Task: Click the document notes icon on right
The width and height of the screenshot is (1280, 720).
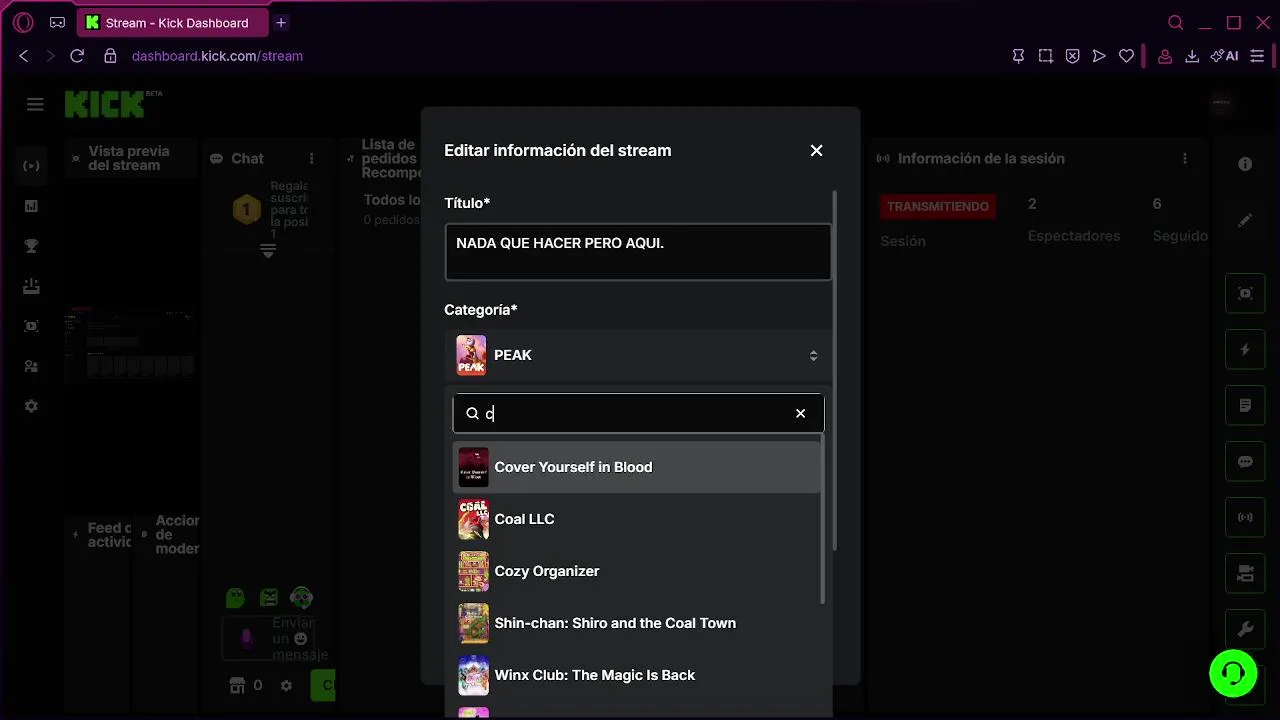Action: tap(1245, 405)
